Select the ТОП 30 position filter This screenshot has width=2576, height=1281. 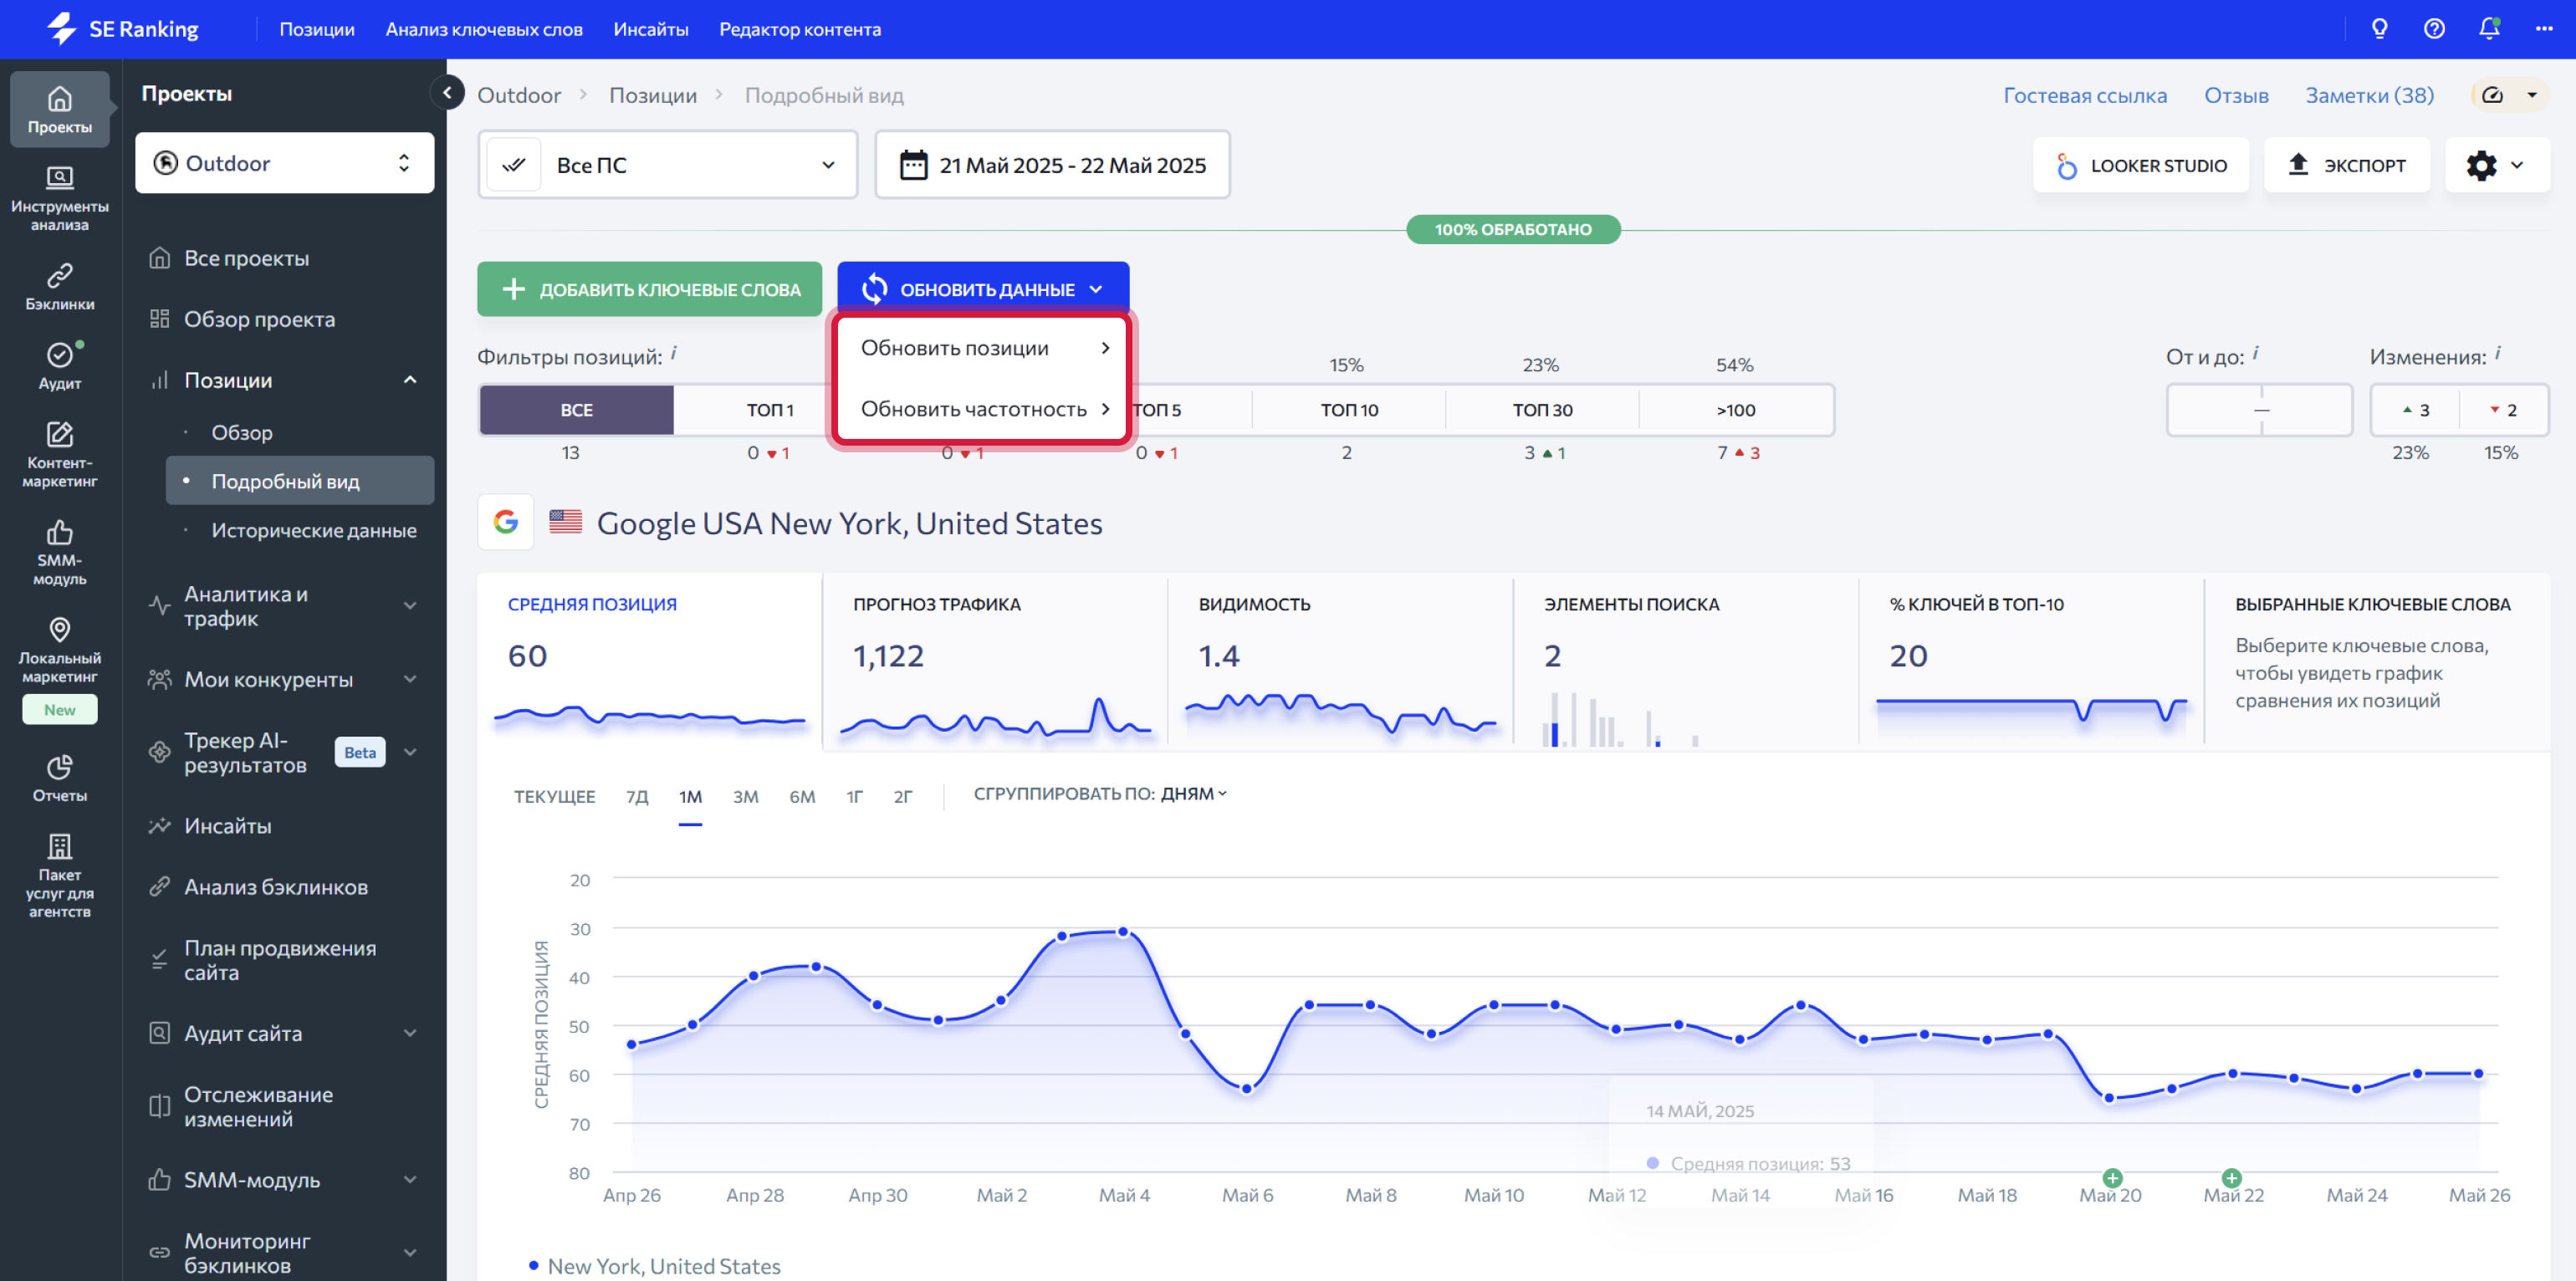tap(1541, 410)
